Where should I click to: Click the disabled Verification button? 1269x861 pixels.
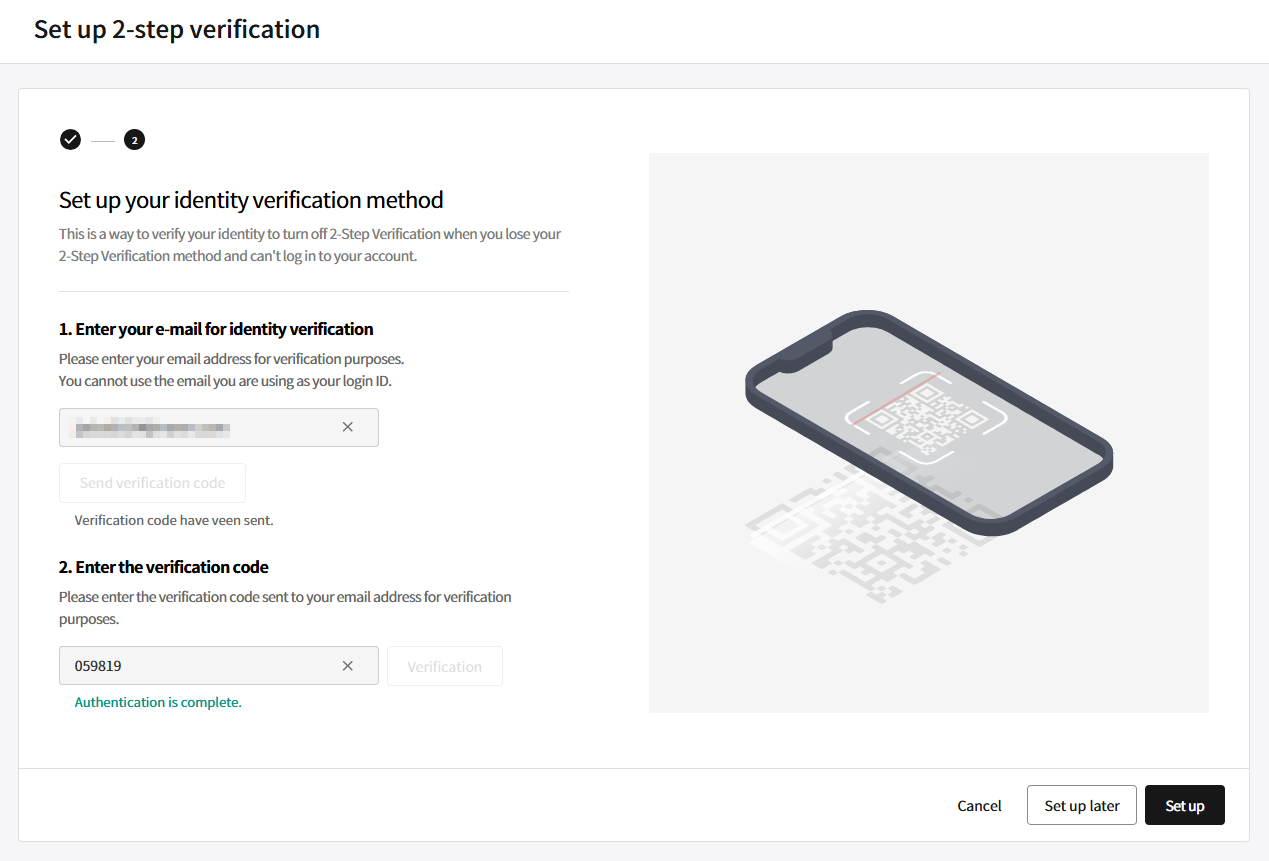pos(445,666)
